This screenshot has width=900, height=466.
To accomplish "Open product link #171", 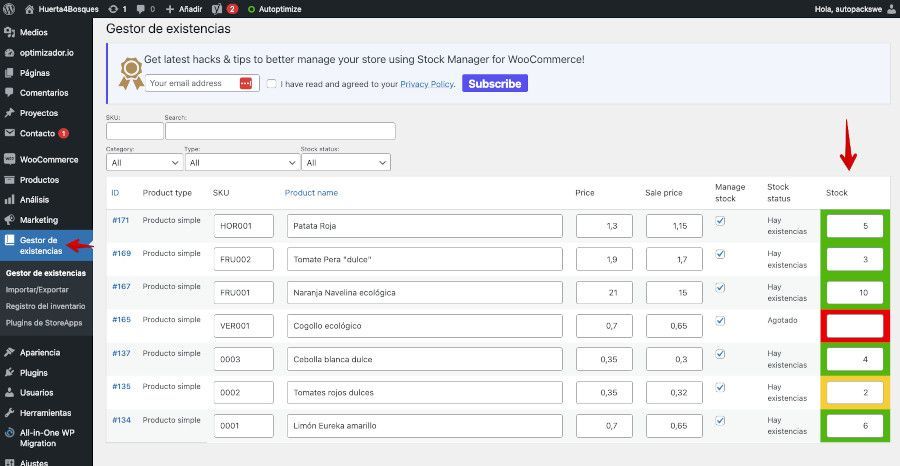I will tap(121, 220).
